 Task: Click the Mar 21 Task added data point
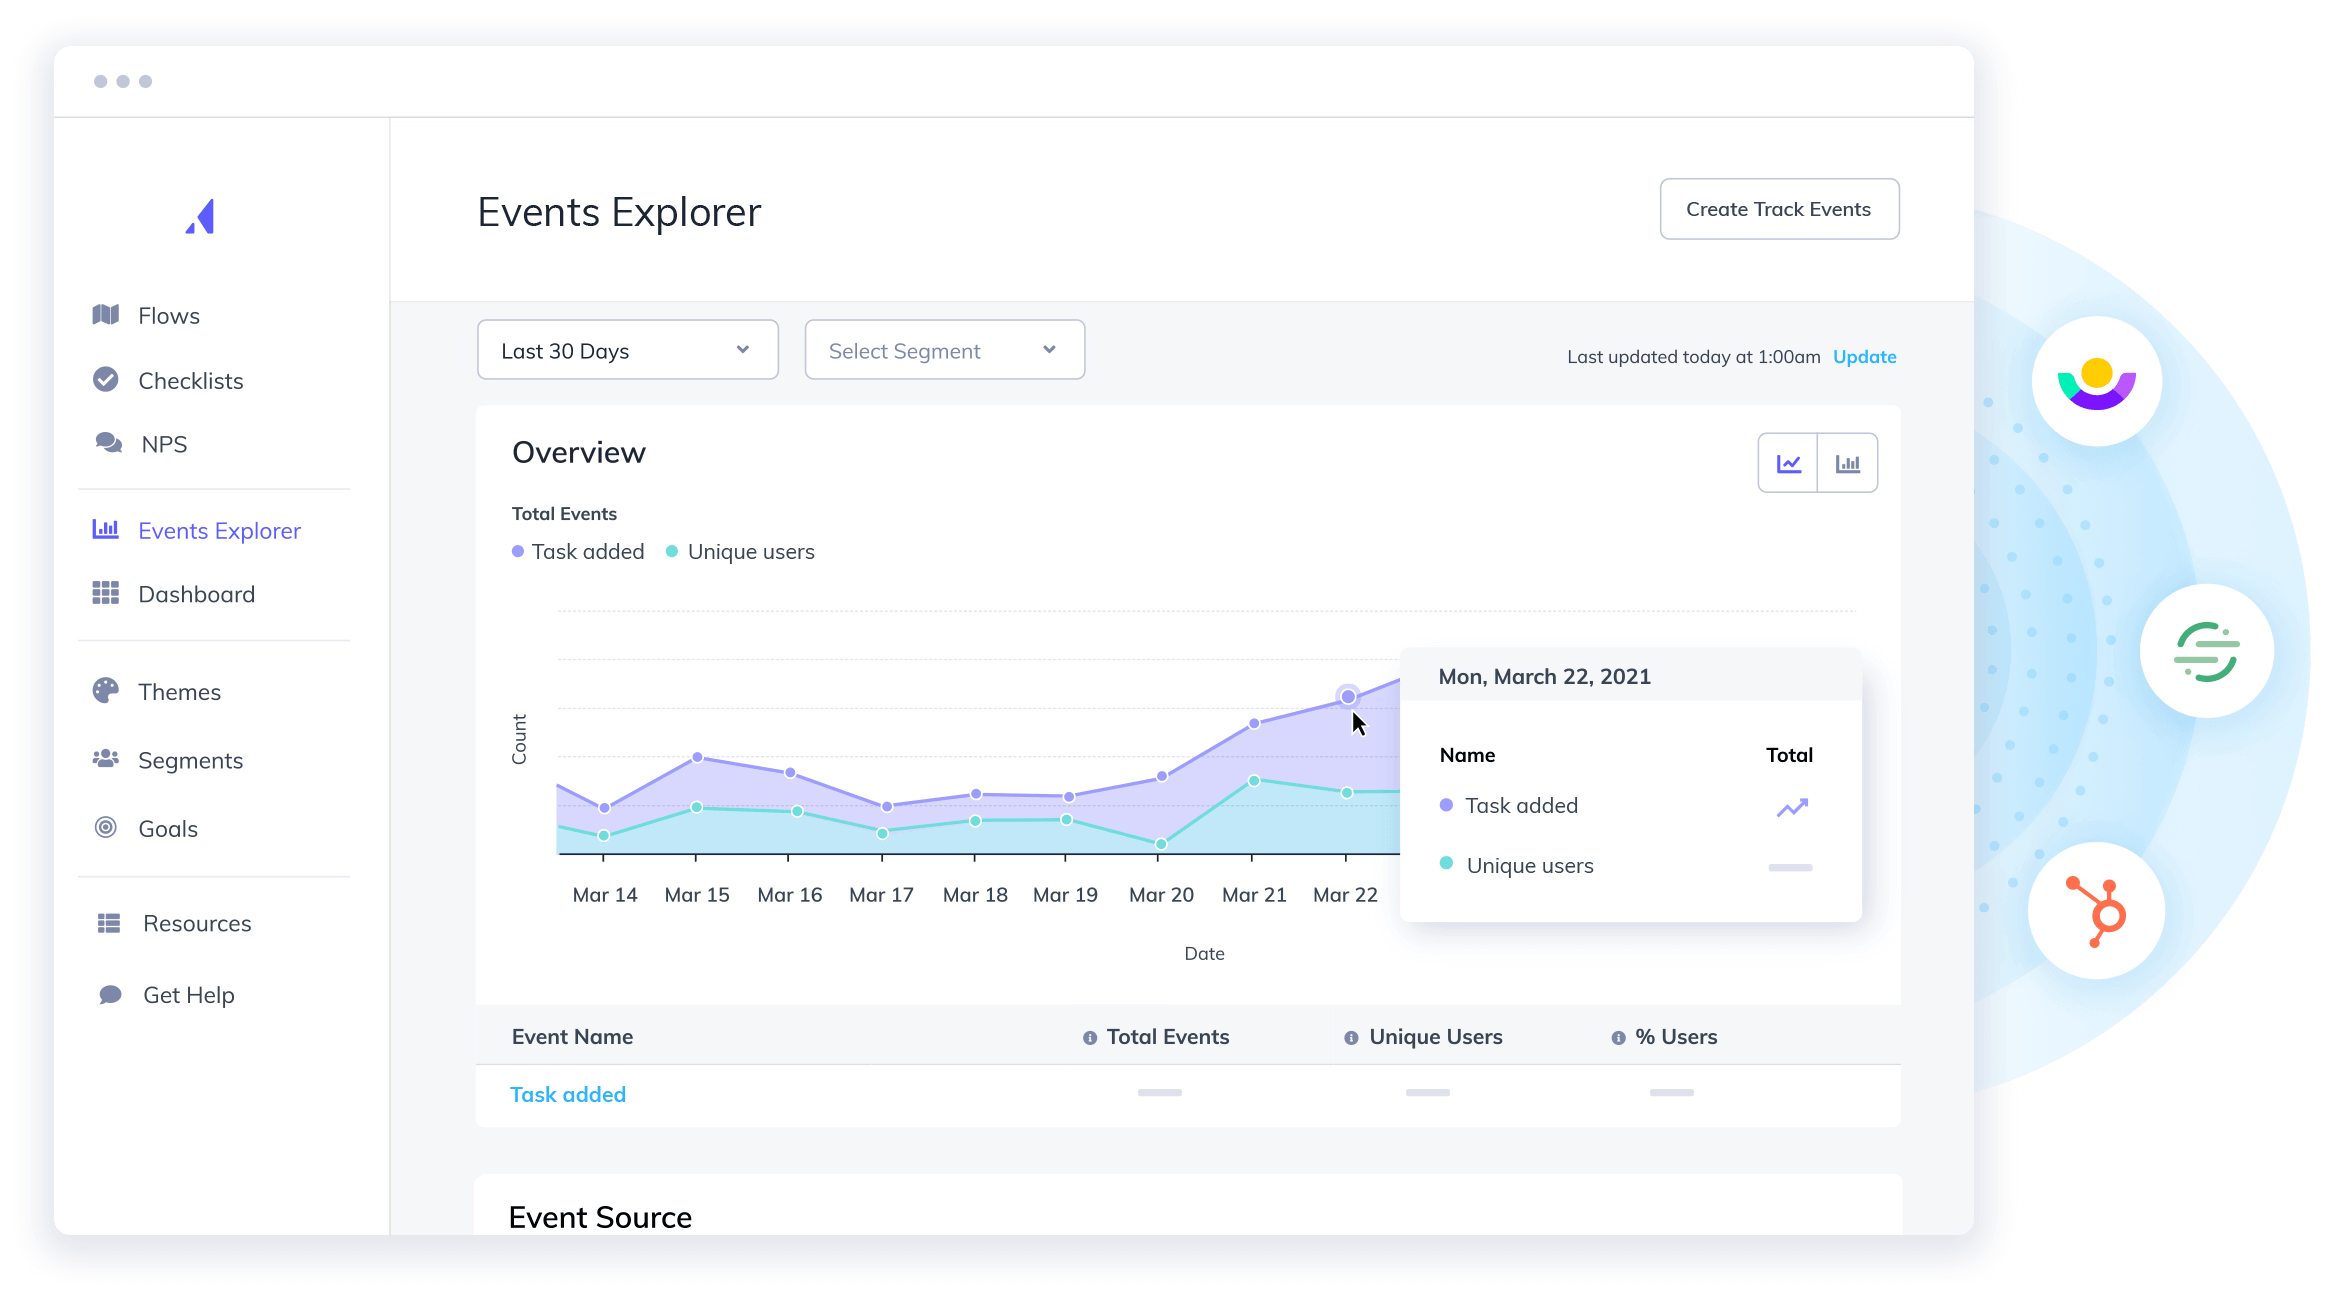tap(1254, 723)
